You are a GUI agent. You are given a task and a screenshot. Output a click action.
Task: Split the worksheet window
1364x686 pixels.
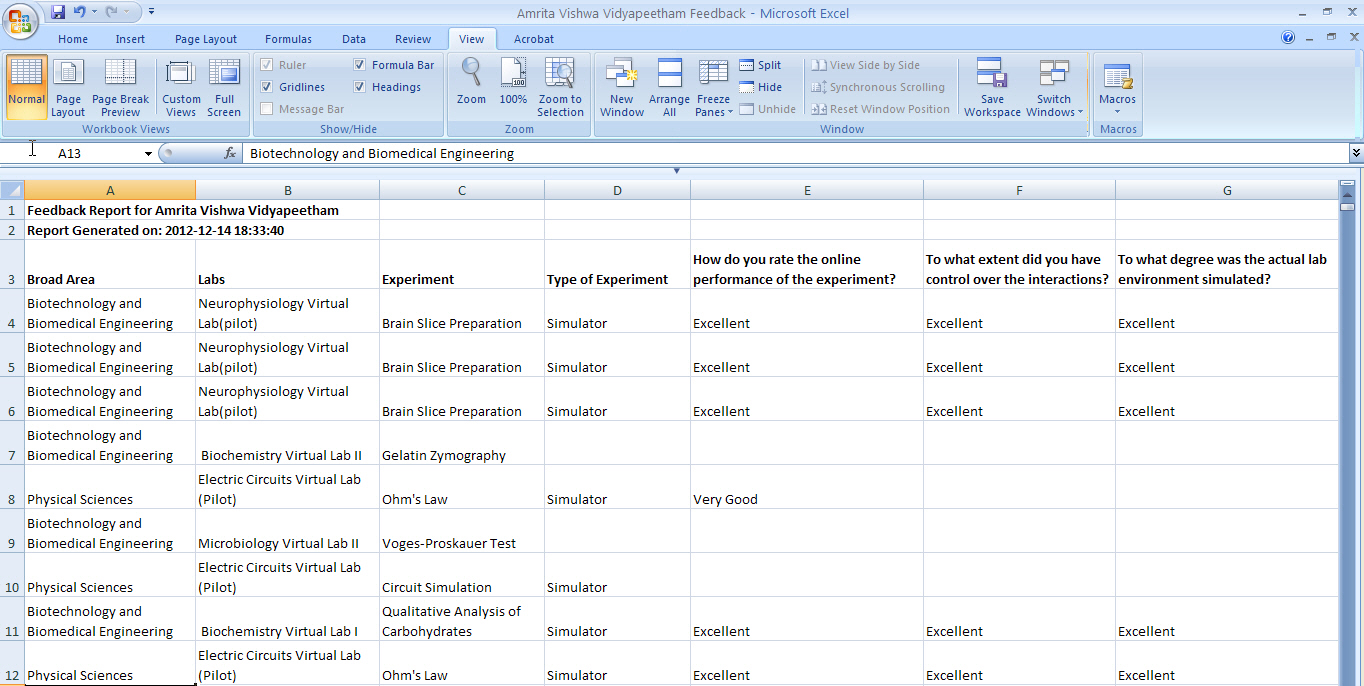pos(760,65)
